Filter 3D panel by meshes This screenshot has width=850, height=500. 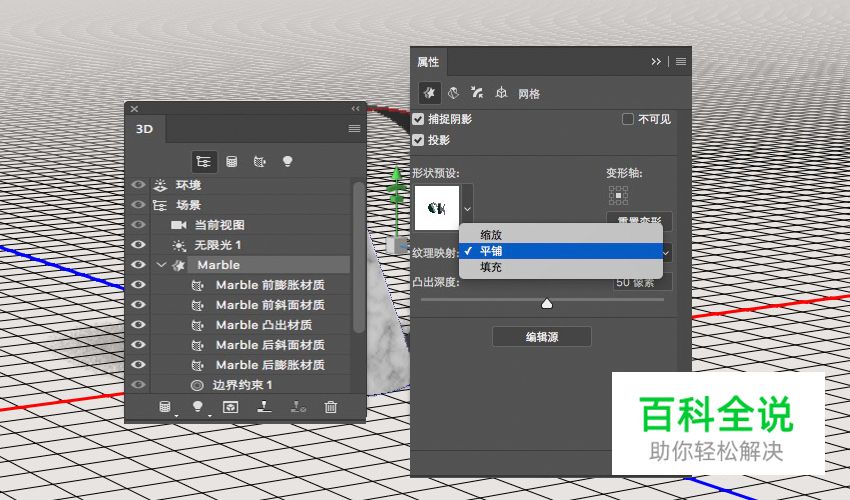[231, 162]
